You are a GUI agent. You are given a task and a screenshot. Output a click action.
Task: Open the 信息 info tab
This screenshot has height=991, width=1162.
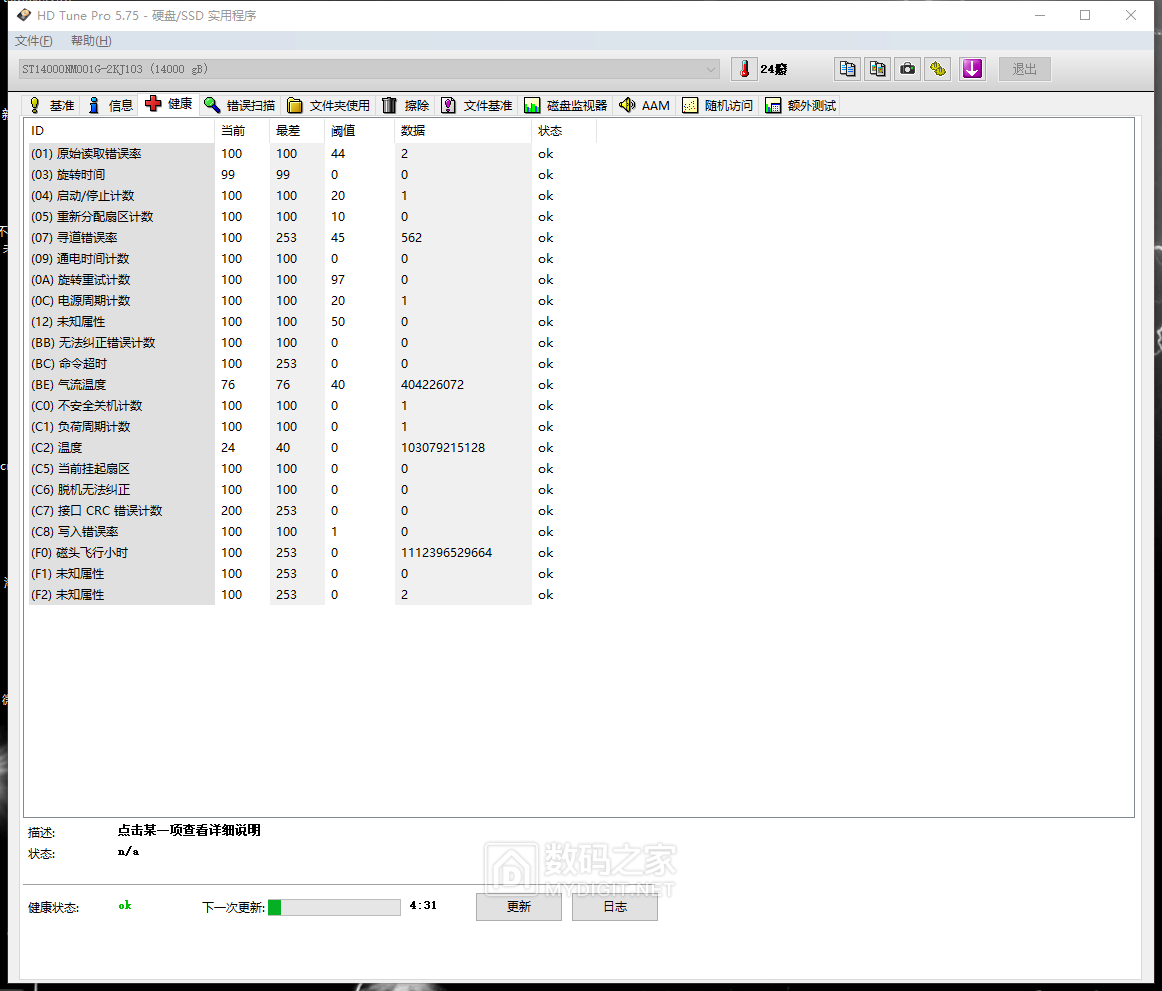(110, 105)
